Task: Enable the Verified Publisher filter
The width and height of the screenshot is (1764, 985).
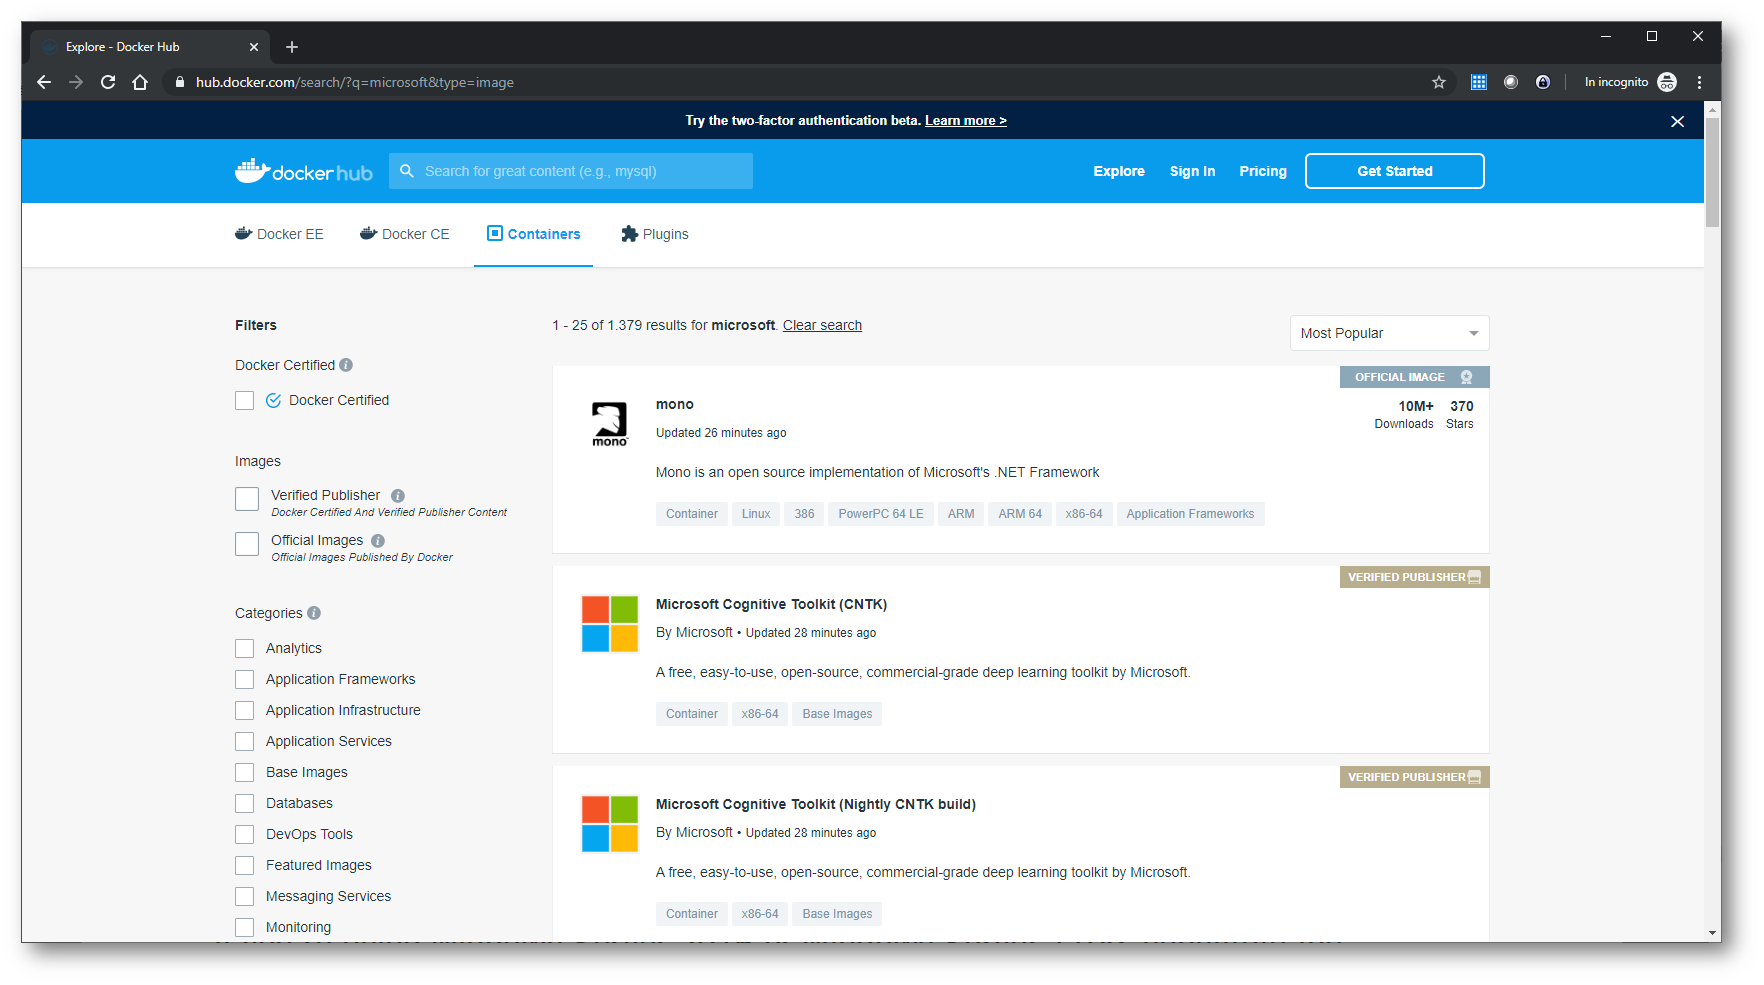Action: (247, 499)
